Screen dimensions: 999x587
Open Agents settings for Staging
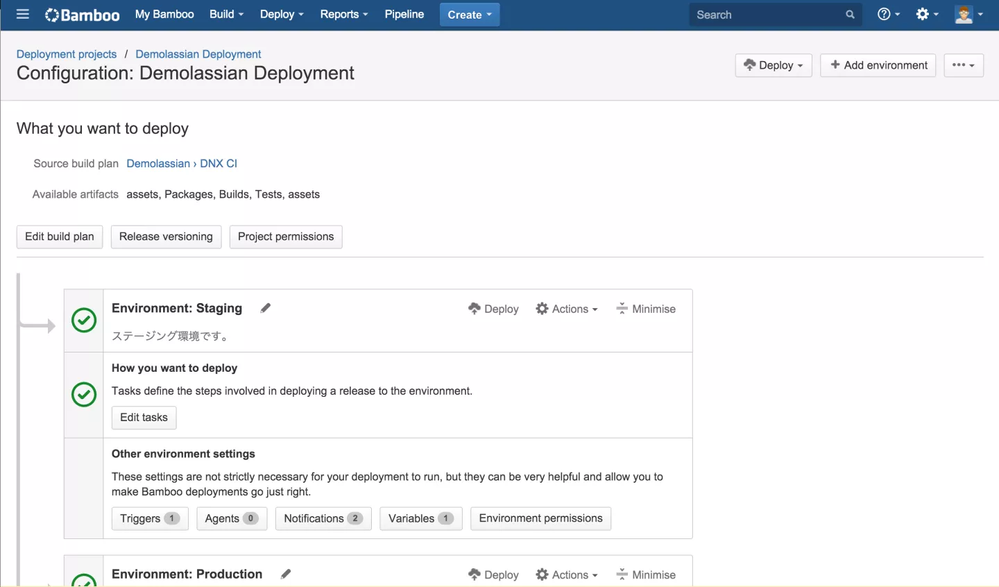click(231, 519)
